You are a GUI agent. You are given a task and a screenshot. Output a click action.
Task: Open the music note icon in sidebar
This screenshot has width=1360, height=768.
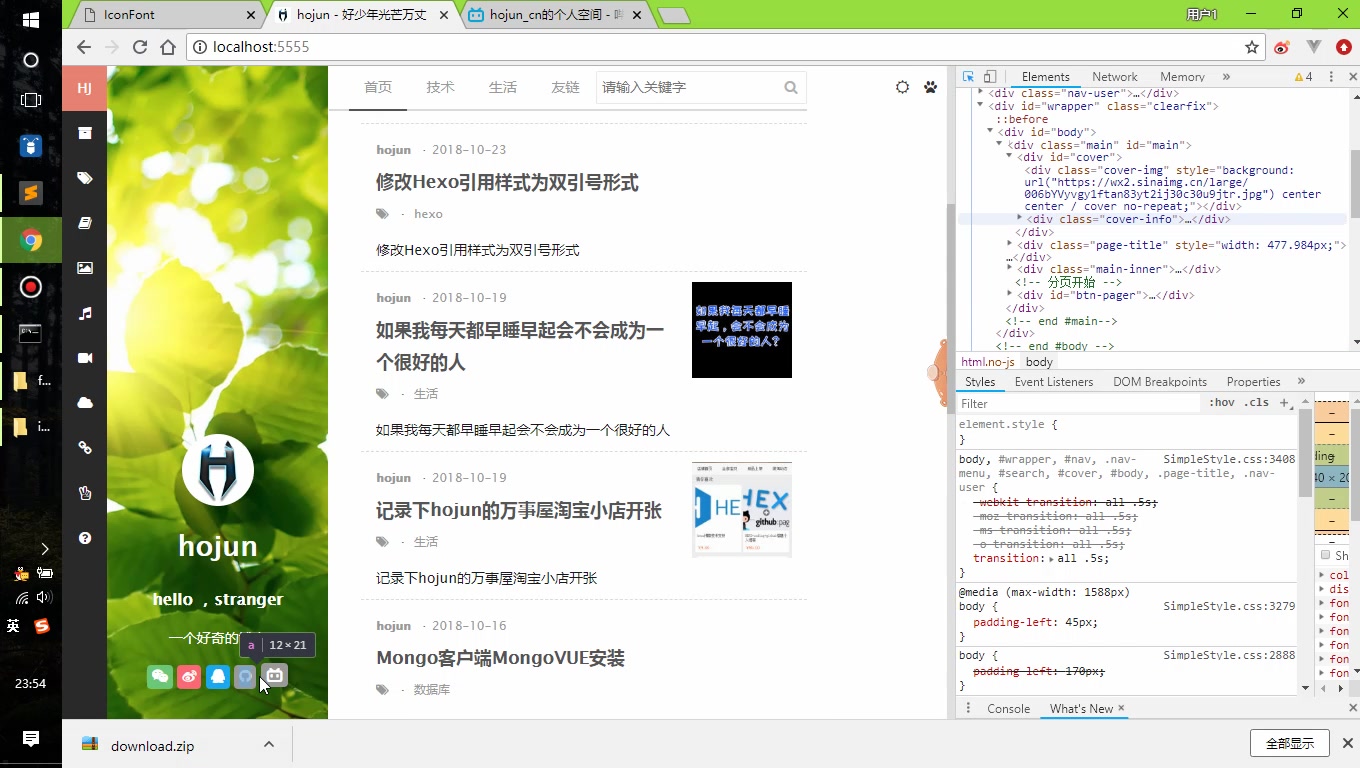click(85, 313)
